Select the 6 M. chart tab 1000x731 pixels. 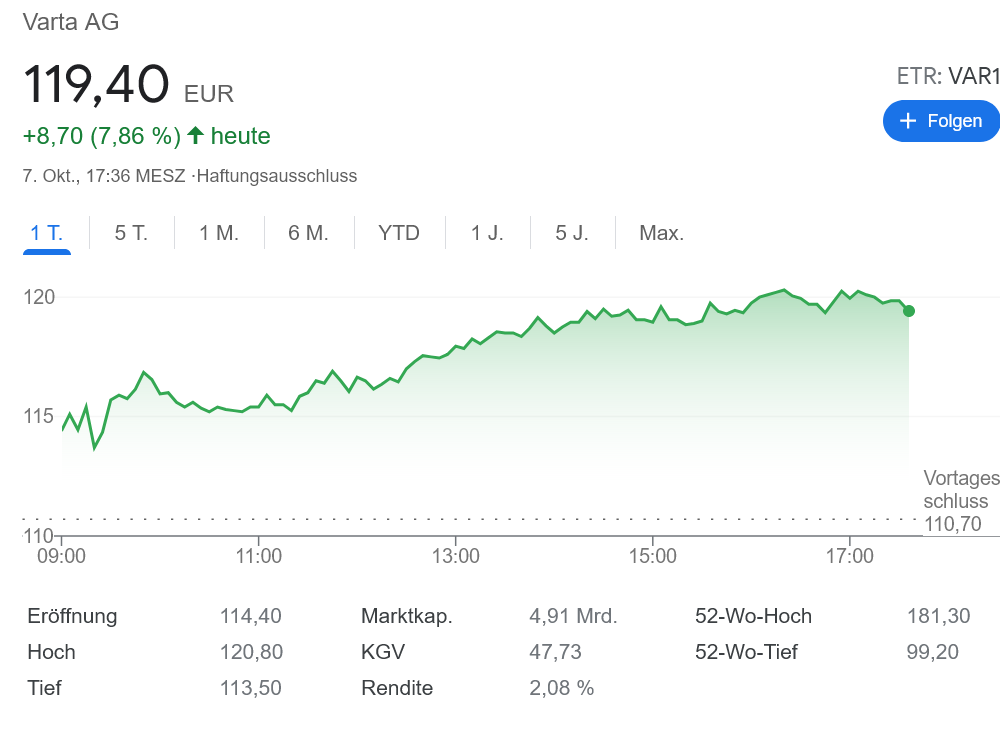tap(308, 233)
